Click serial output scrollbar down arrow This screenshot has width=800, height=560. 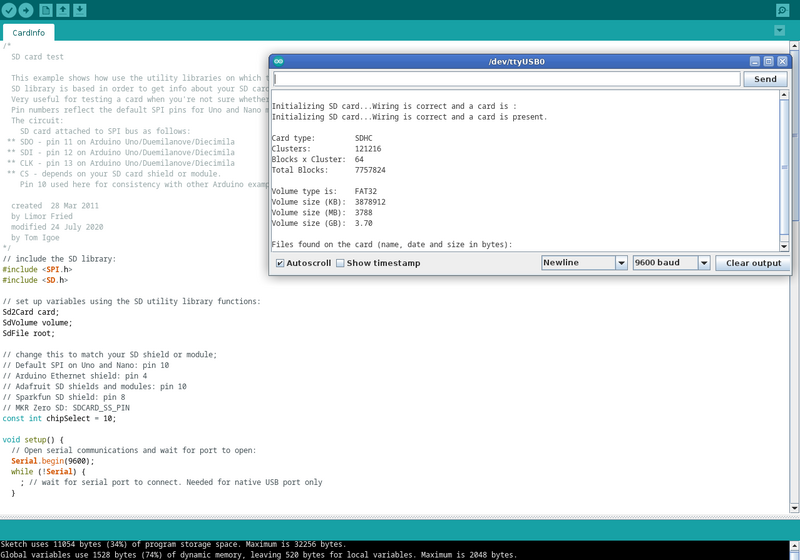click(784, 246)
